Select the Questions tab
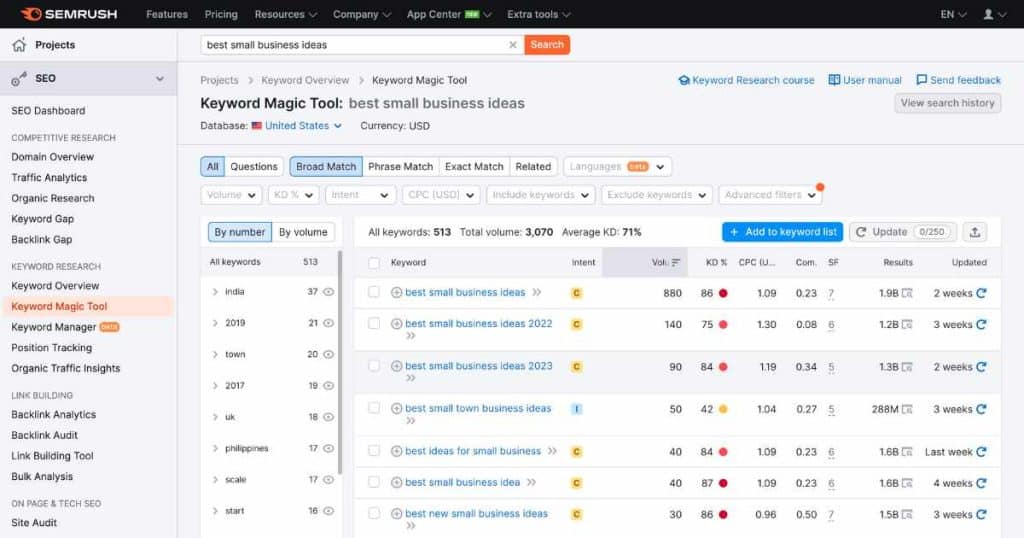 pyautogui.click(x=254, y=166)
